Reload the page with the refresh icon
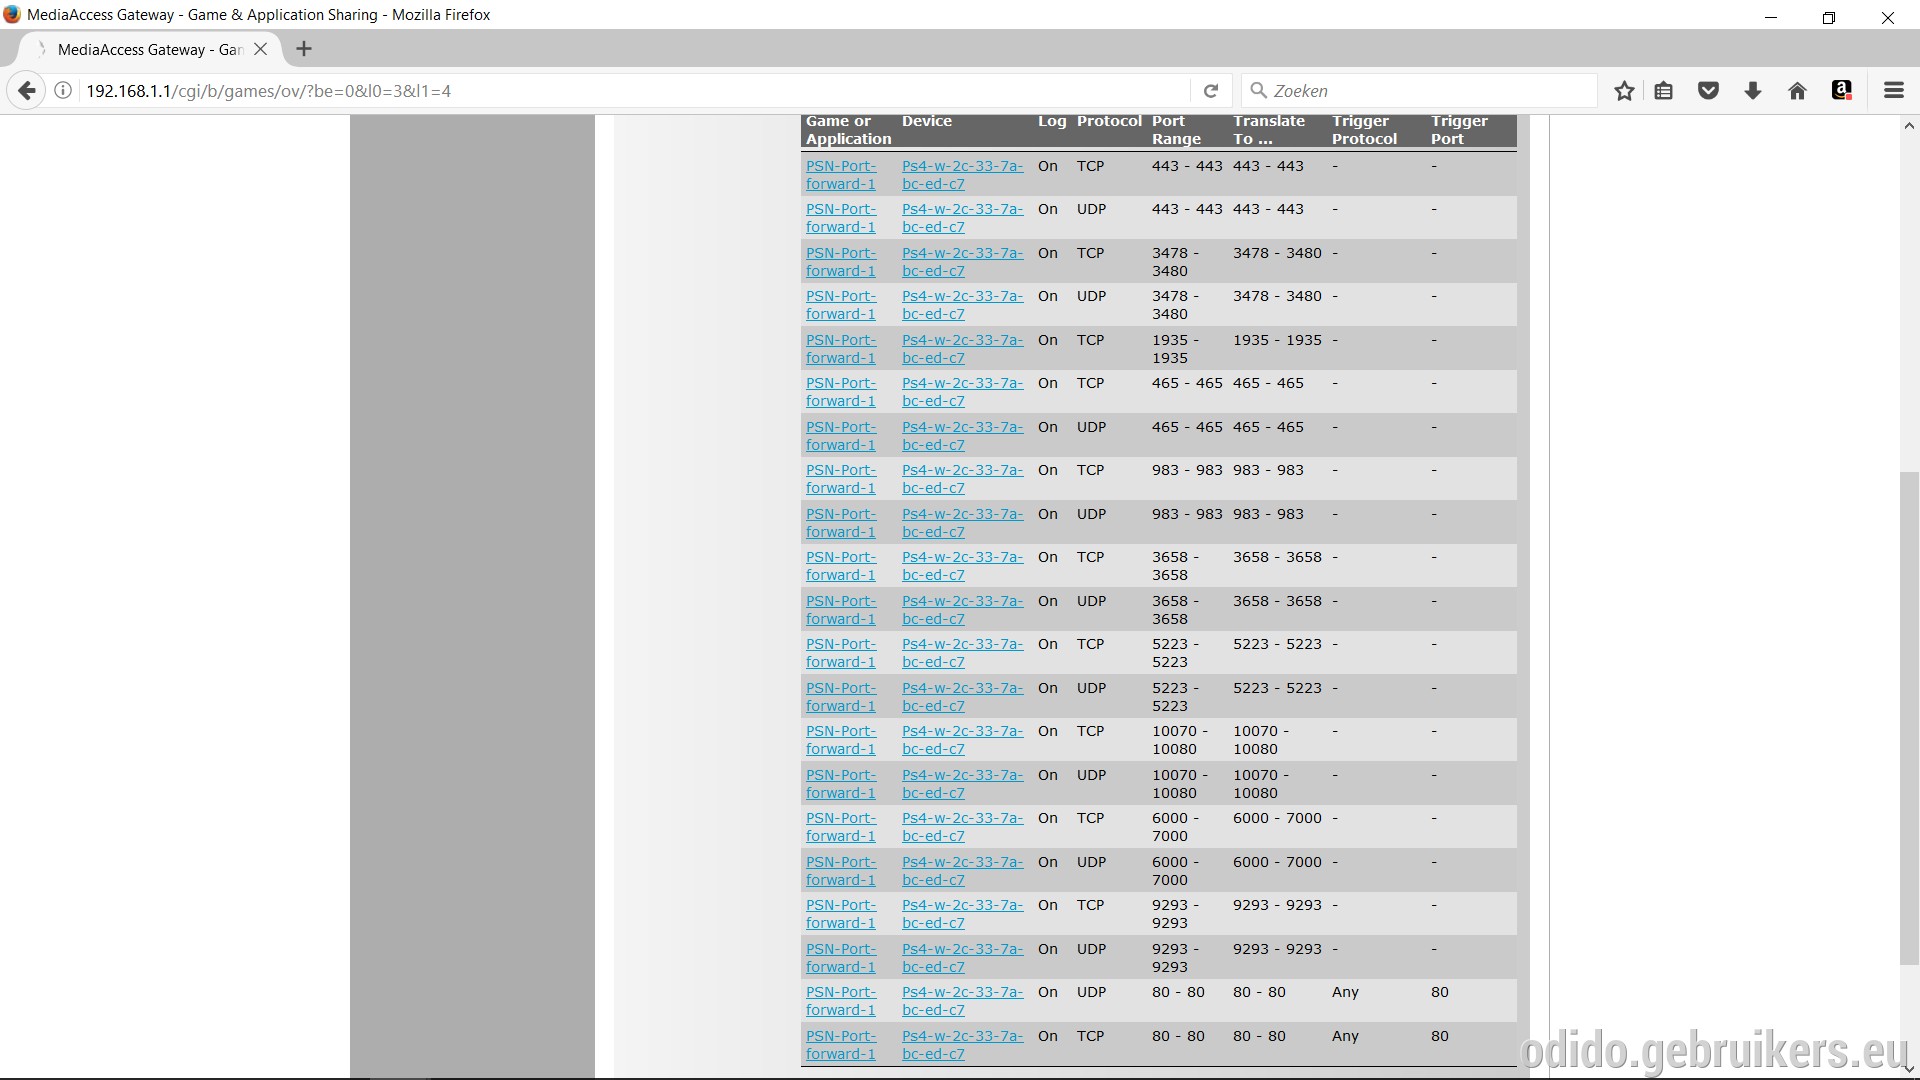This screenshot has width=1920, height=1080. pyautogui.click(x=1210, y=91)
